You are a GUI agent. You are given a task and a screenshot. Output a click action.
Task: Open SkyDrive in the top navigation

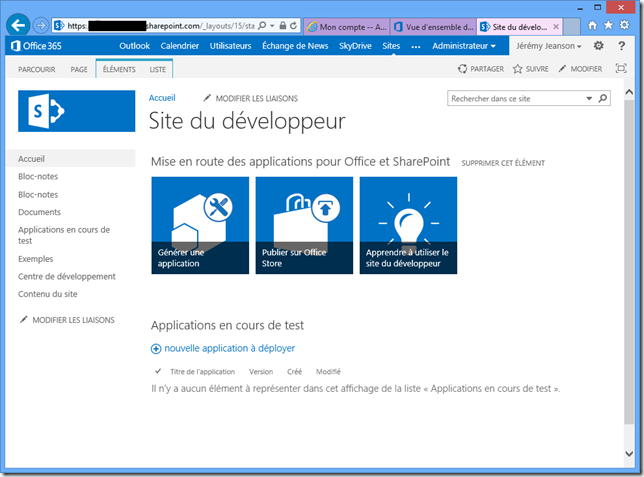tap(355, 46)
